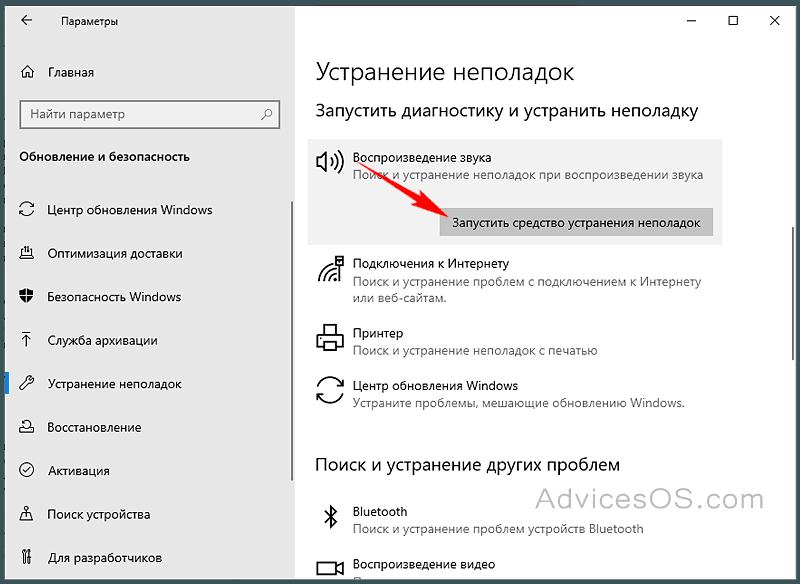
Task: Click the Найти параметр search field
Action: coord(149,114)
